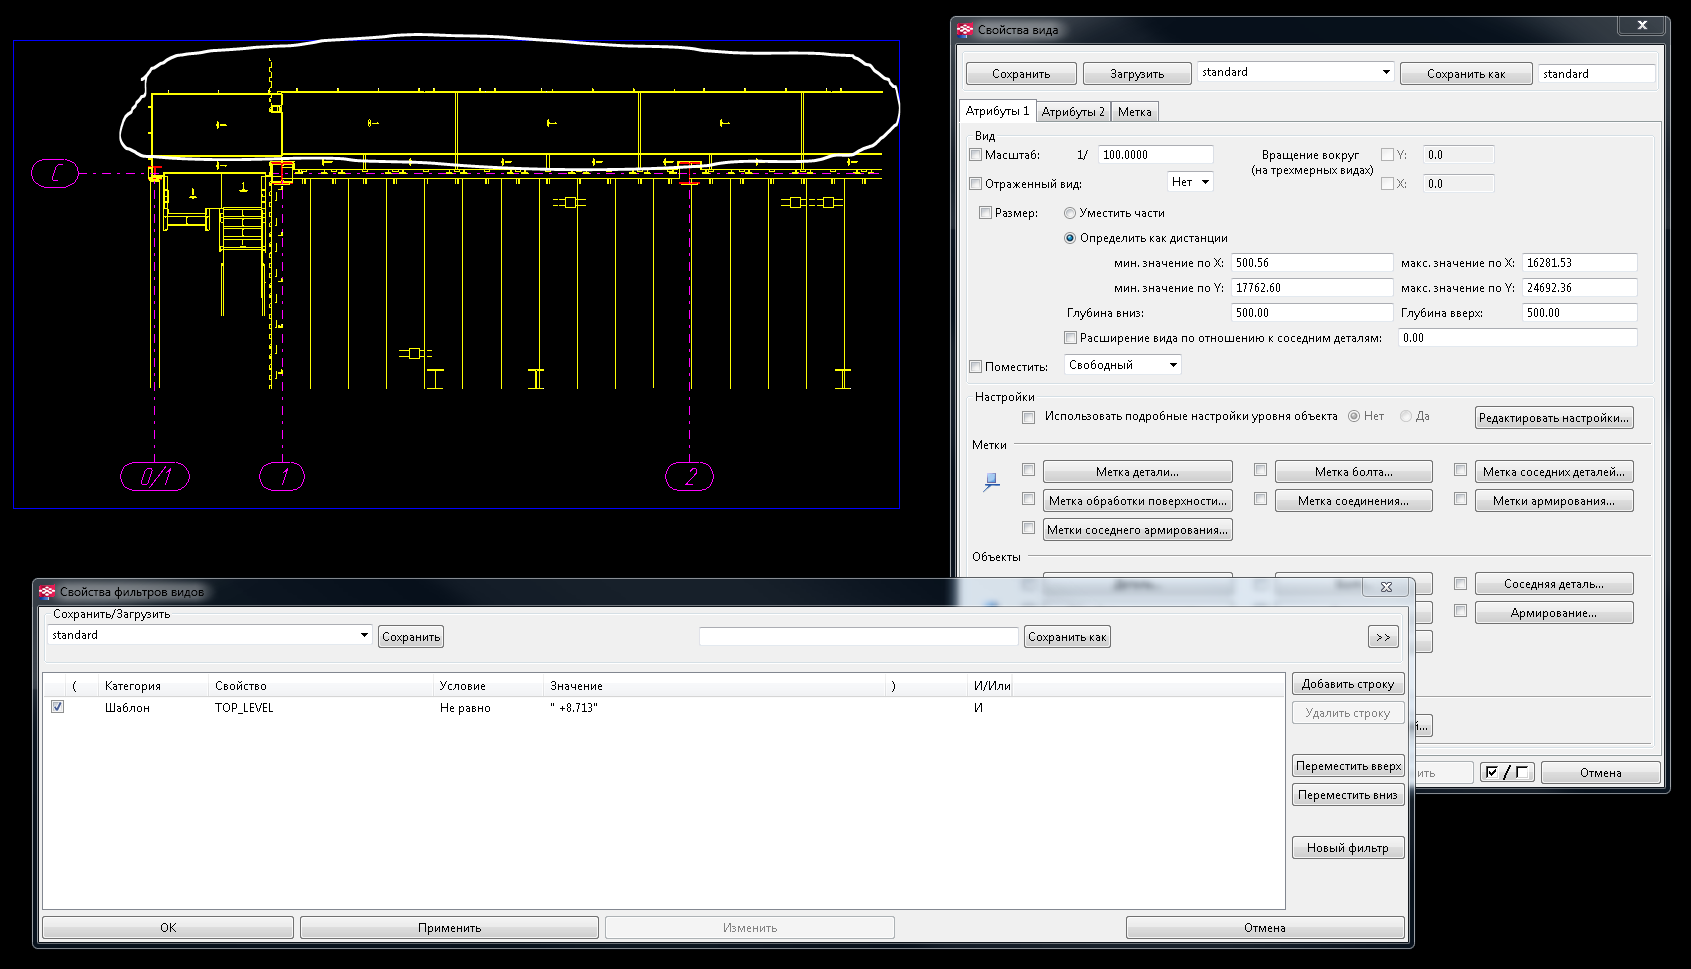Select the grid bubble labeled 2
The width and height of the screenshot is (1691, 969).
click(x=689, y=477)
